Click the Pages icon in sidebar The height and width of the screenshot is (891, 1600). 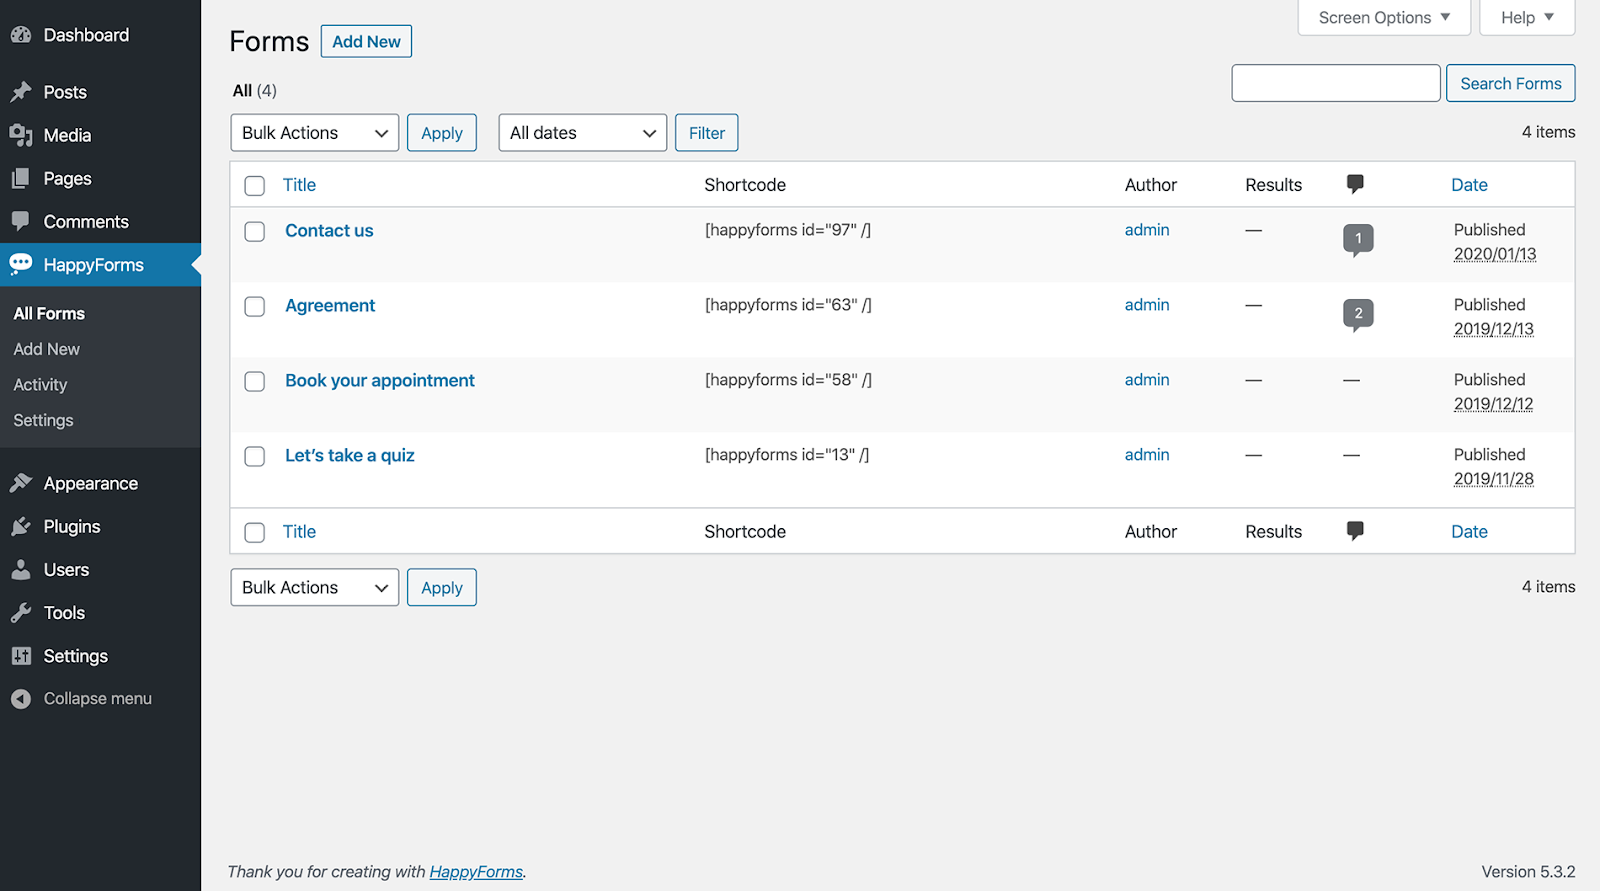click(21, 178)
